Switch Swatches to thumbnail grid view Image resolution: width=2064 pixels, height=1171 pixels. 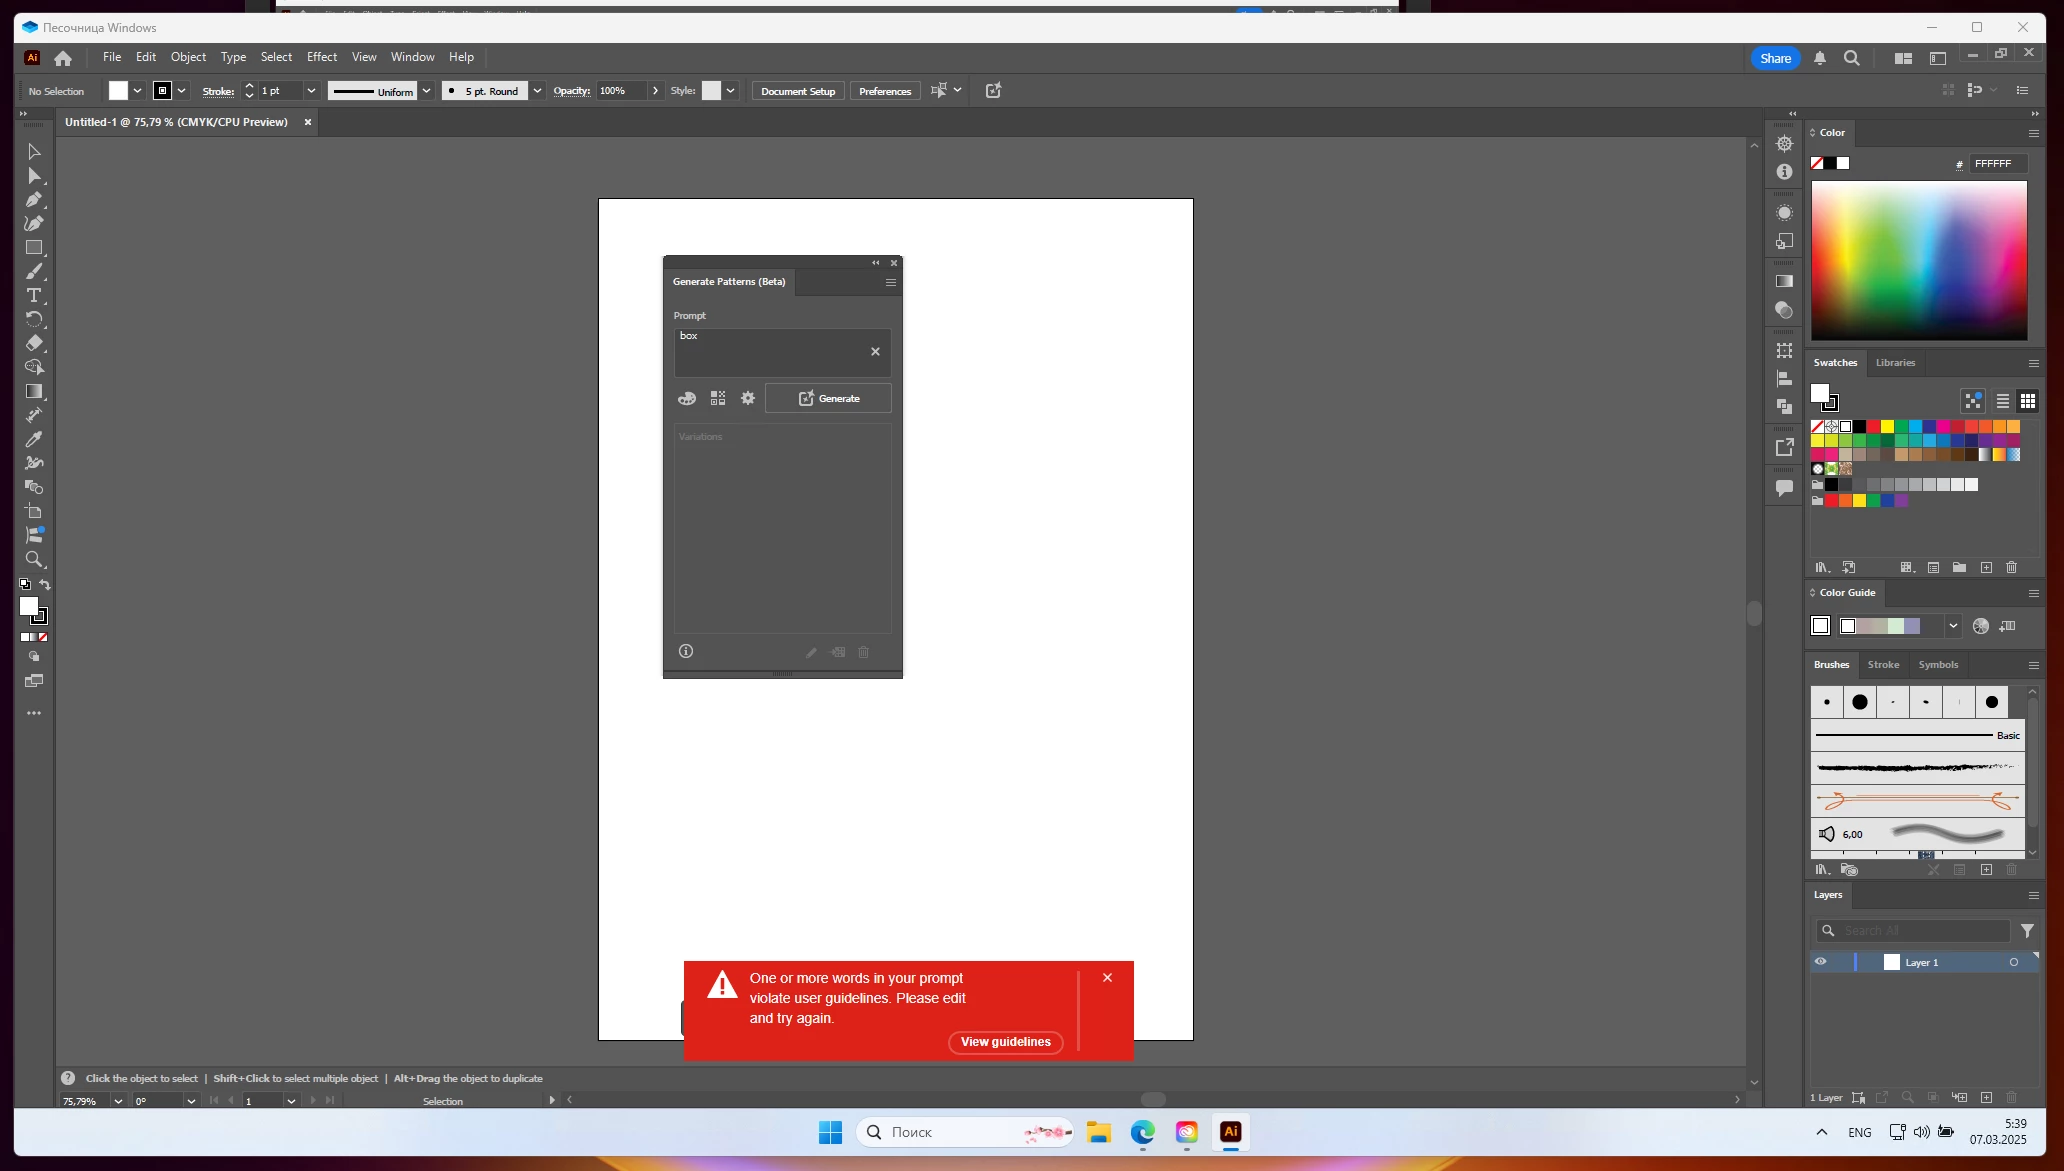(x=2028, y=401)
